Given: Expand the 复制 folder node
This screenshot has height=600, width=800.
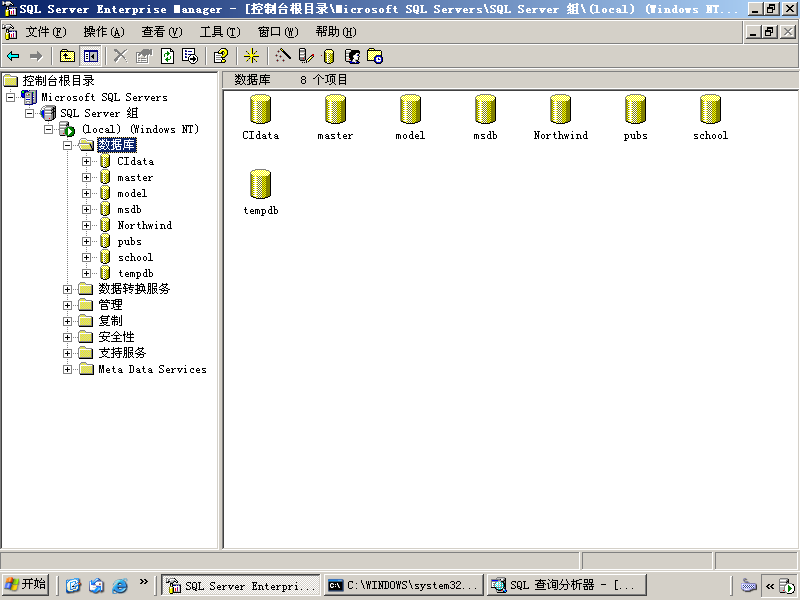Looking at the screenshot, I should 67,321.
